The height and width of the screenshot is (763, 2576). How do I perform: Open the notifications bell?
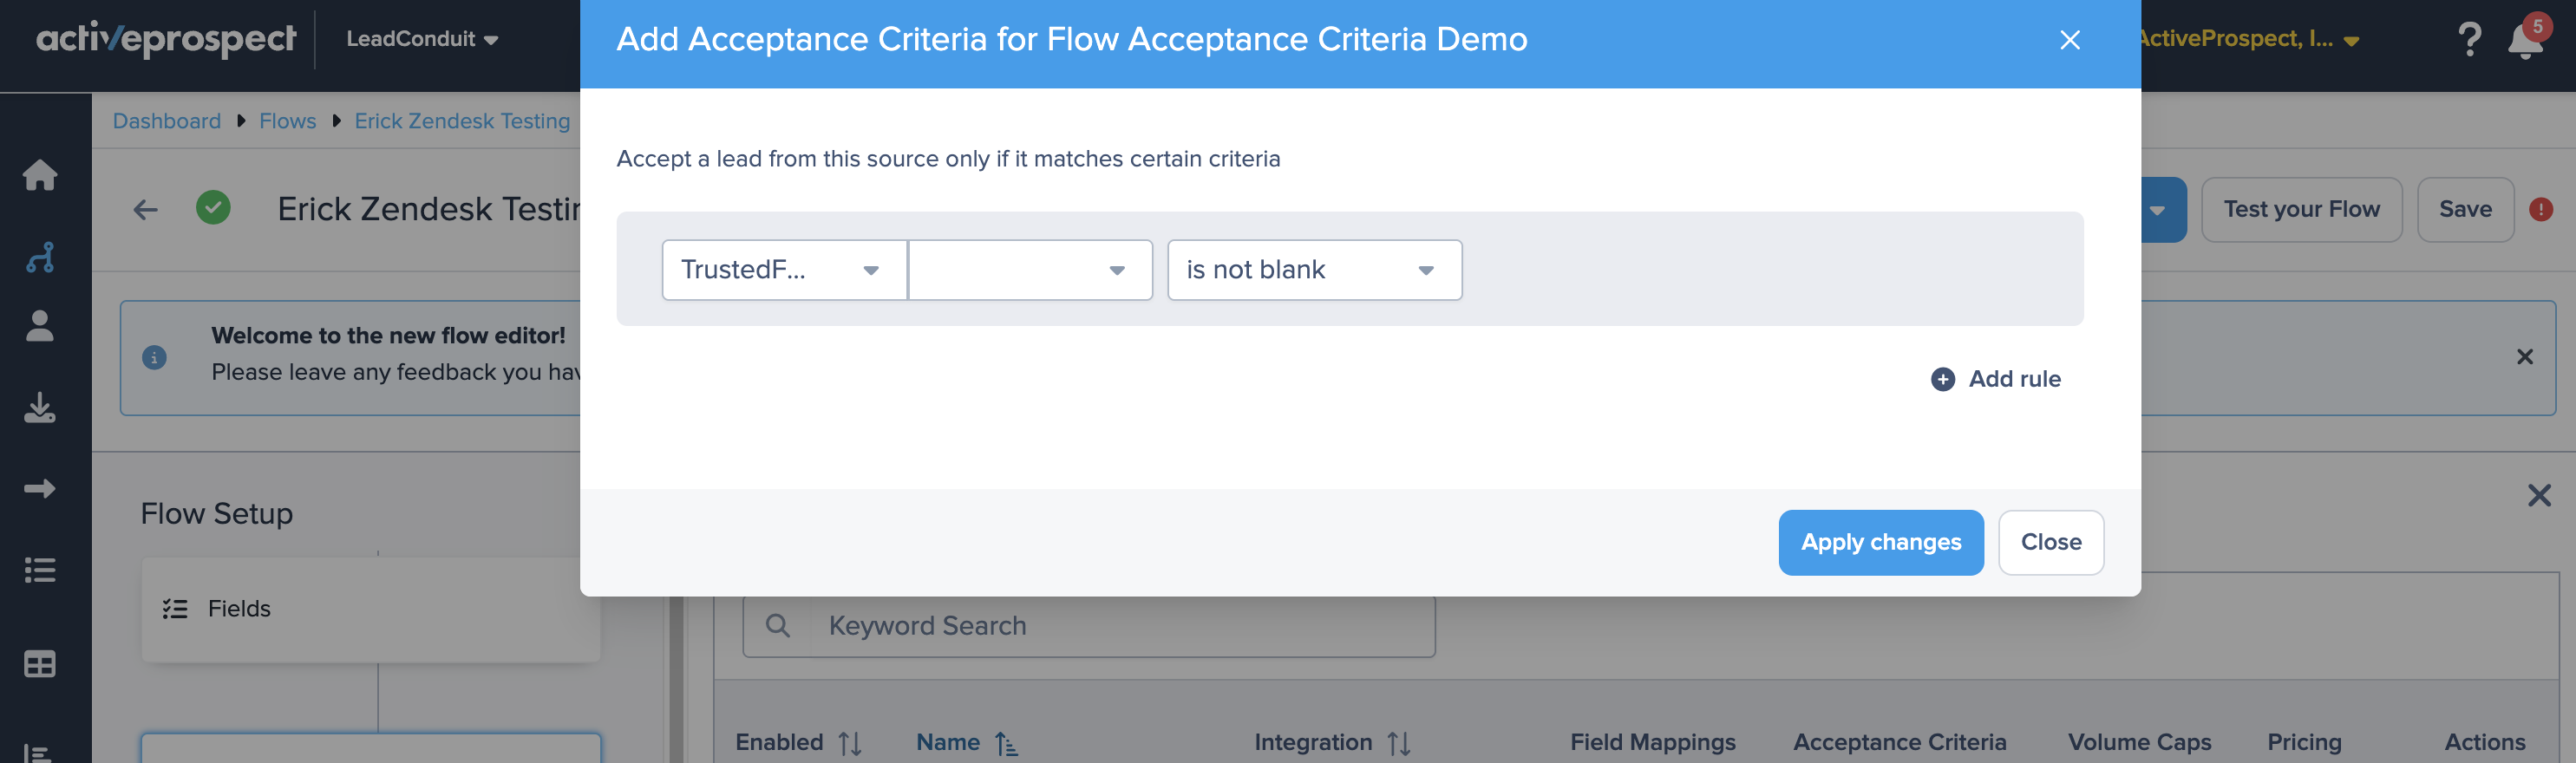[2525, 40]
